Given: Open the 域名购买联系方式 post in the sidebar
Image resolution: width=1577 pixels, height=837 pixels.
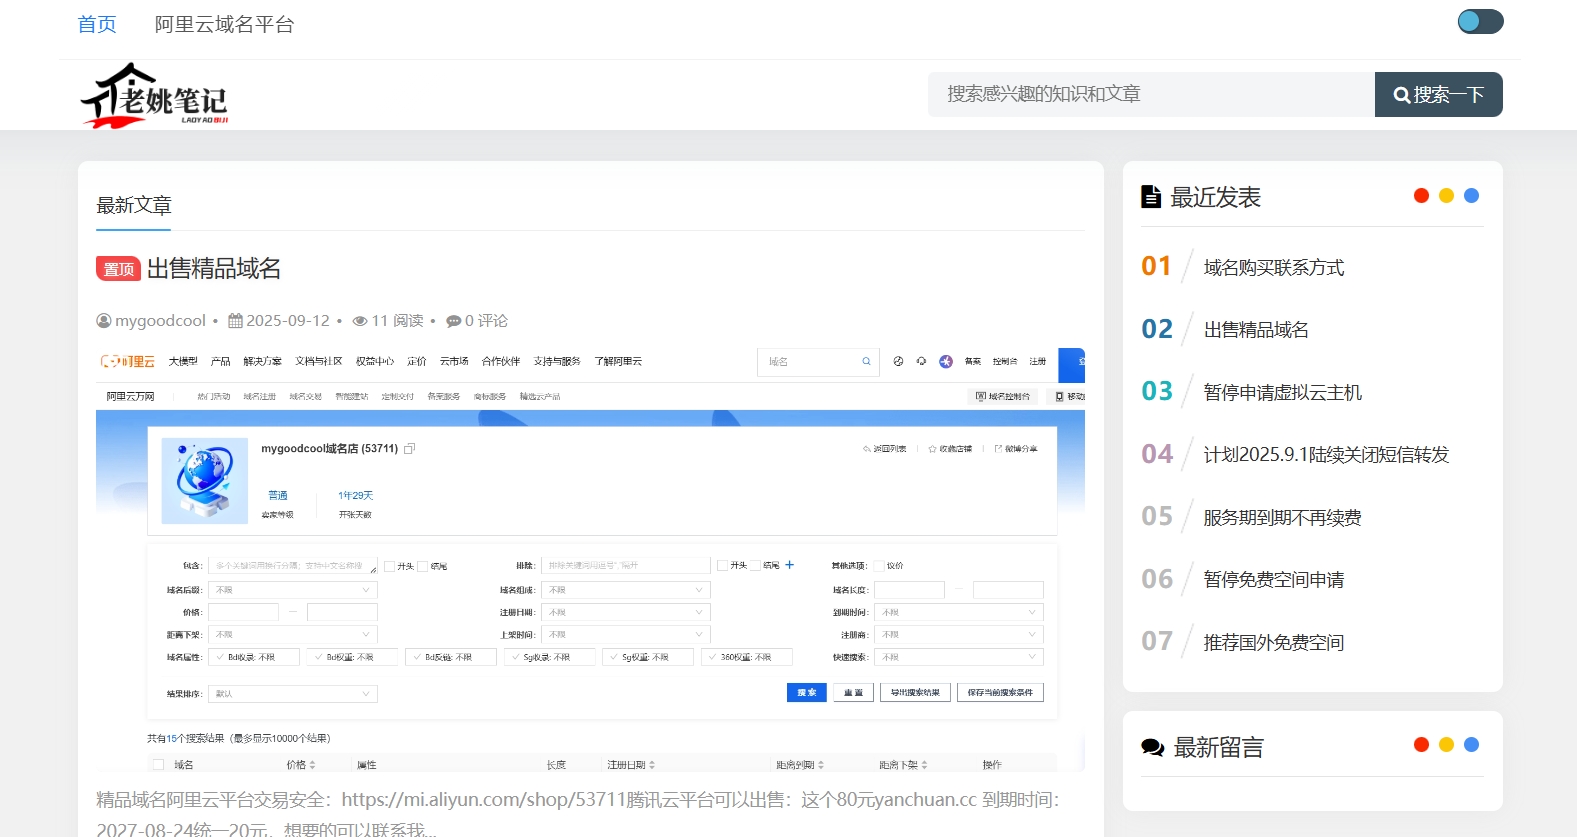Looking at the screenshot, I should pos(1273,268).
